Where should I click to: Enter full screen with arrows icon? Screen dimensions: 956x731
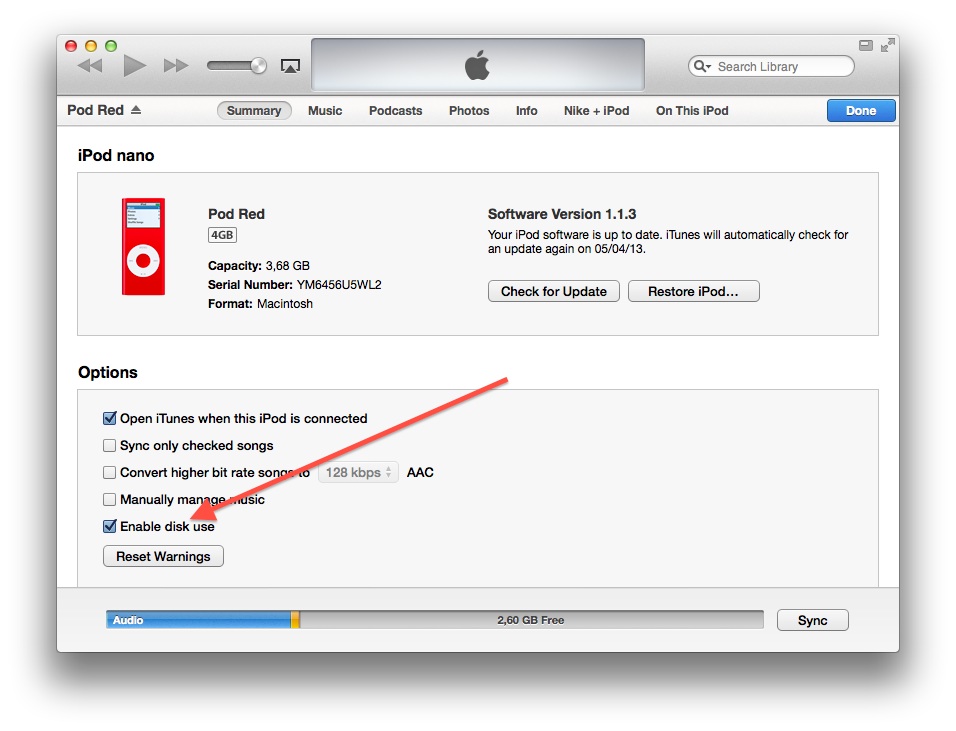(888, 45)
